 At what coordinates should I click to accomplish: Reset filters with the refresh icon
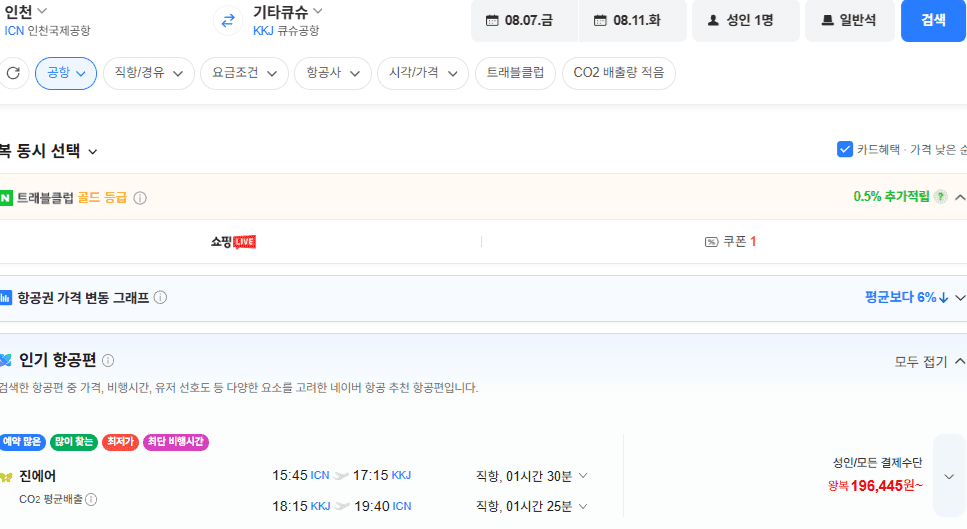click(13, 73)
